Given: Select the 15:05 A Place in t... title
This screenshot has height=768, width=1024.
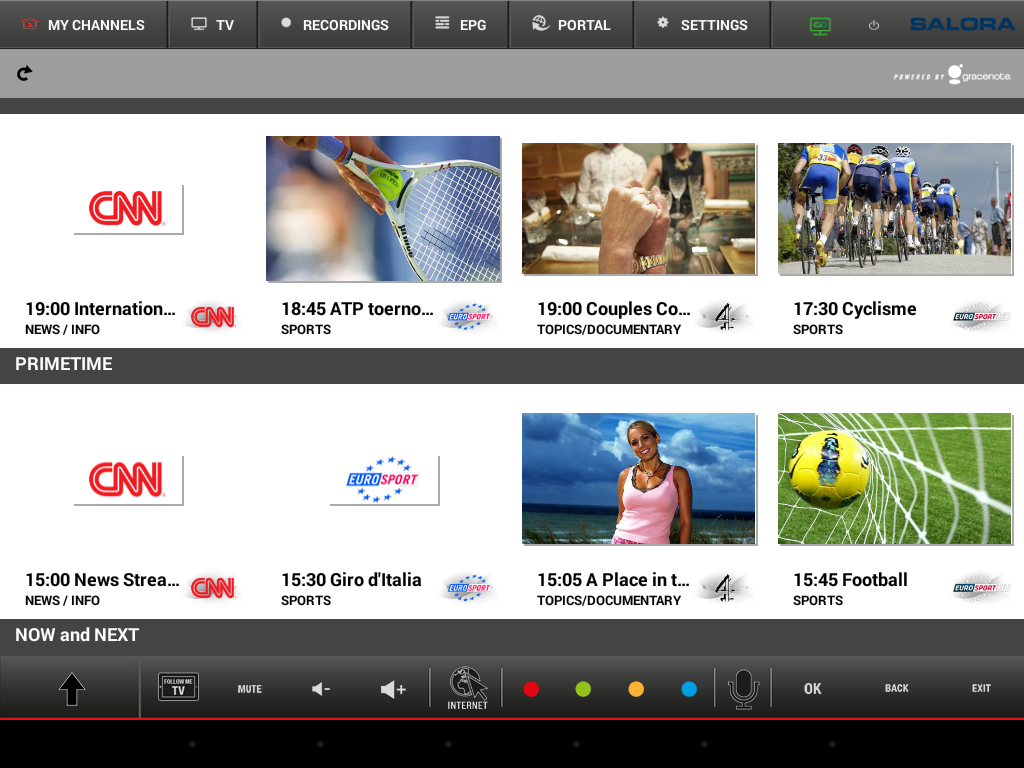Looking at the screenshot, I should point(613,580).
